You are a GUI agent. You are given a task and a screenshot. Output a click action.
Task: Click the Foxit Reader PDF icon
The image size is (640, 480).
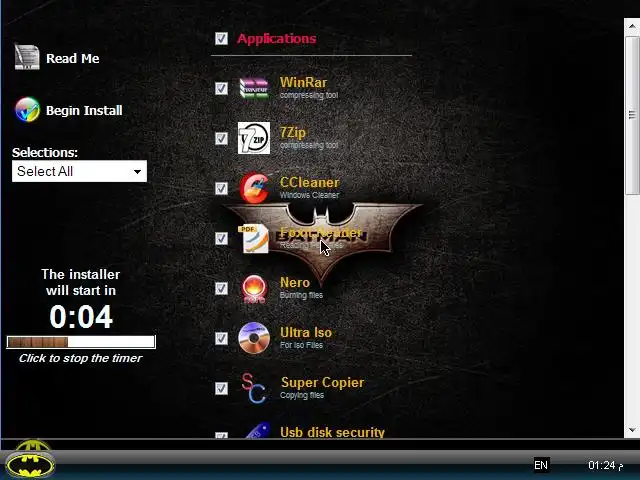pos(254,238)
